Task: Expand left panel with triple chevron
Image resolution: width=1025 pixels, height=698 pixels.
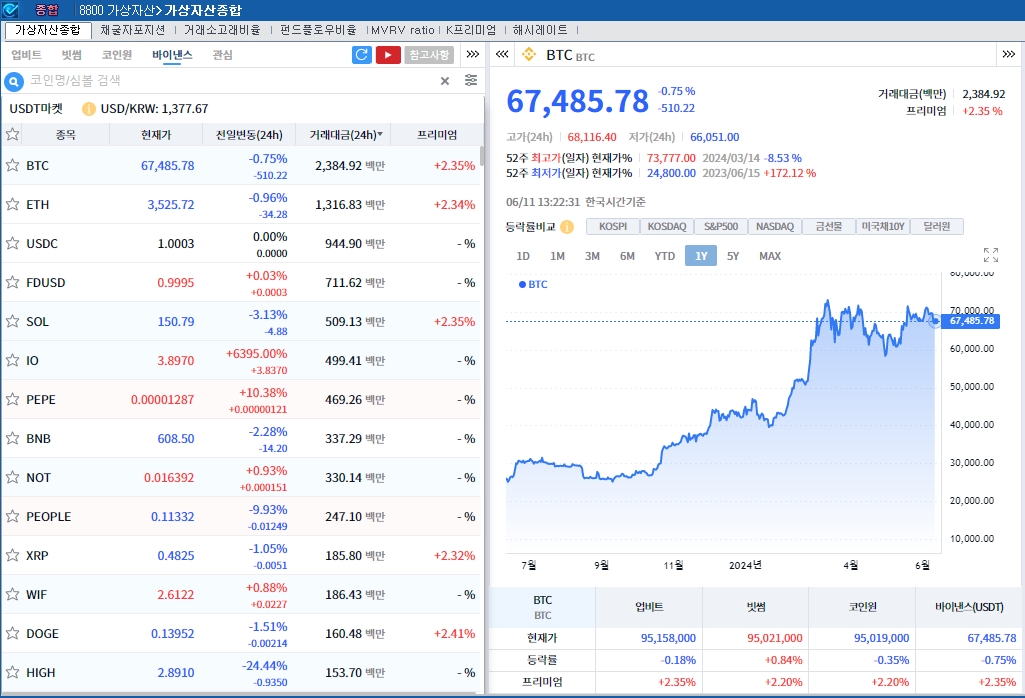Action: [x=473, y=54]
